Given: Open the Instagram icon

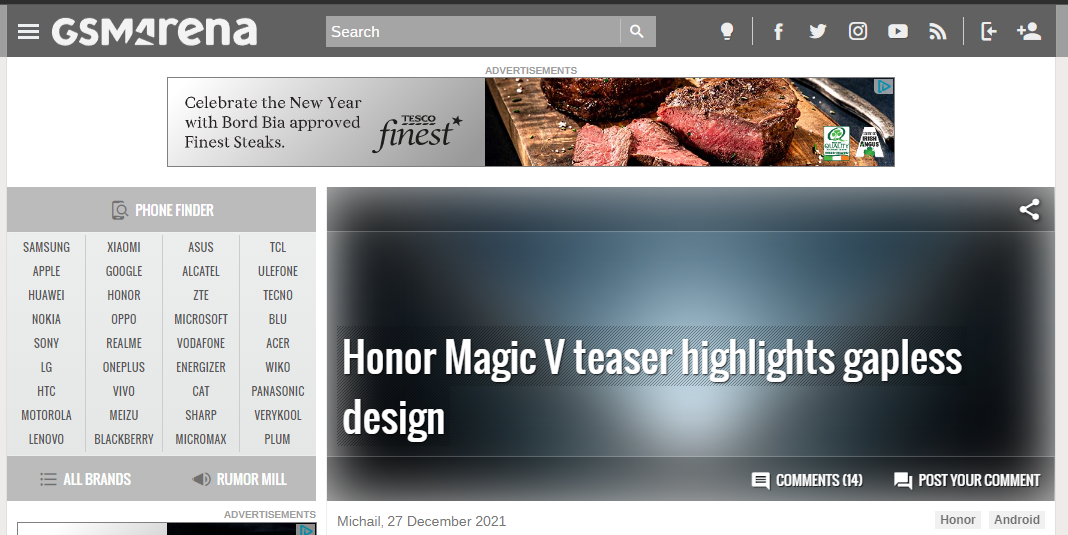Looking at the screenshot, I should coord(858,31).
